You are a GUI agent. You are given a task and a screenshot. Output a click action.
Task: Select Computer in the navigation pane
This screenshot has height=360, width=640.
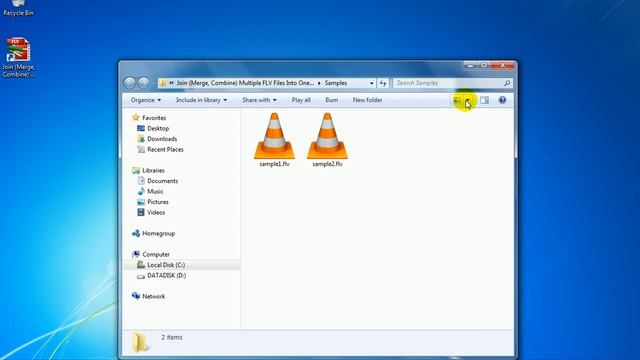point(156,254)
